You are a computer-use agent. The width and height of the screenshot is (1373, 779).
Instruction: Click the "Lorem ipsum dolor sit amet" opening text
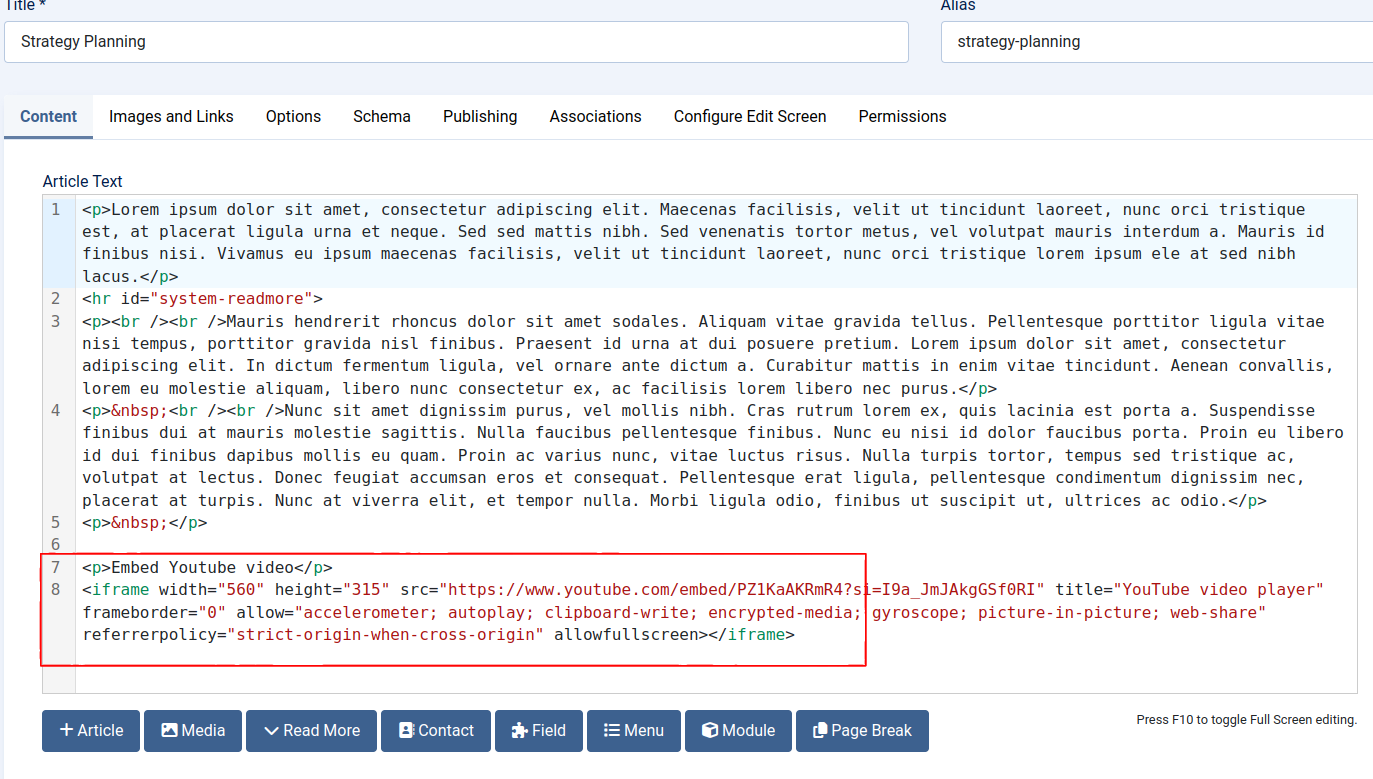pos(235,210)
